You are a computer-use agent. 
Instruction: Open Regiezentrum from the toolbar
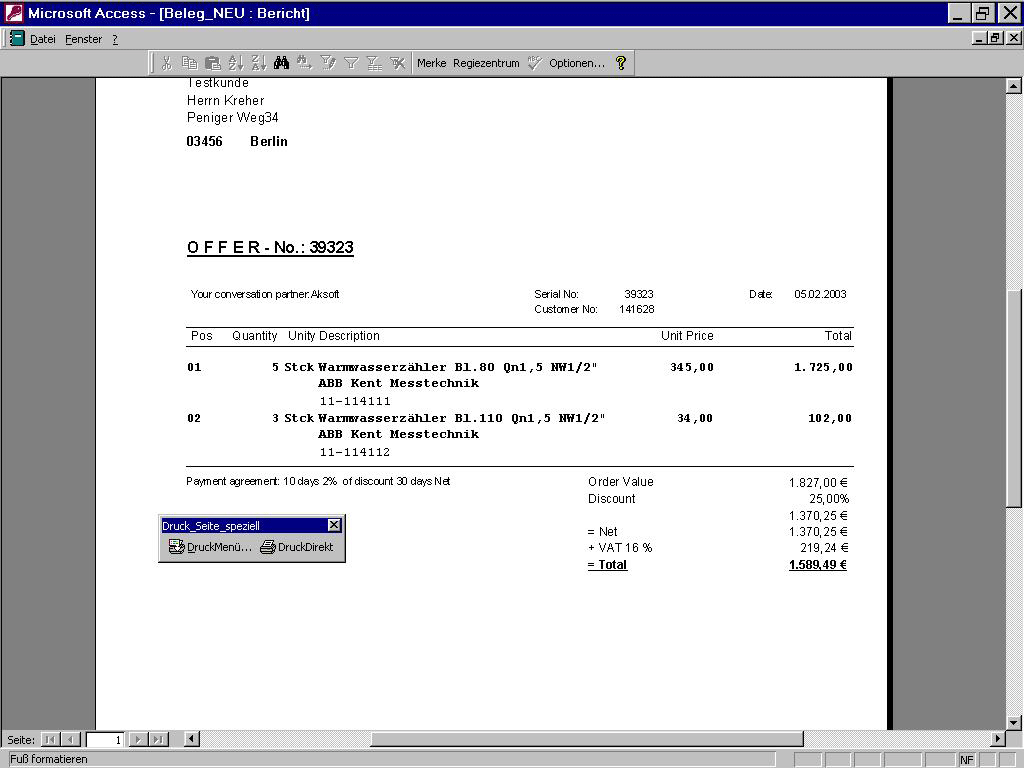[486, 63]
